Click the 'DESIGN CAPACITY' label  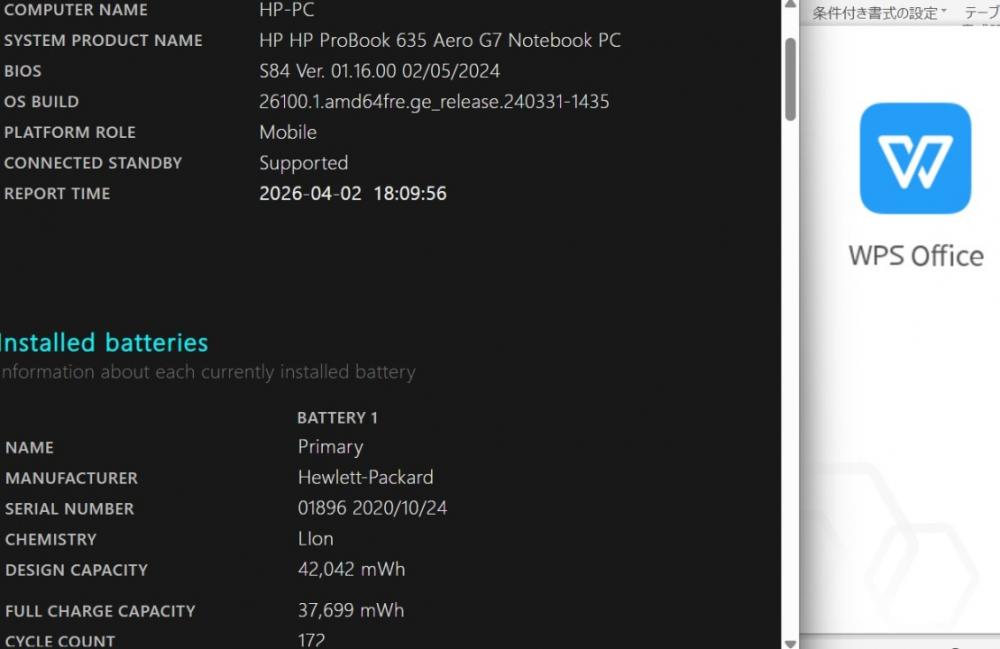pos(77,570)
